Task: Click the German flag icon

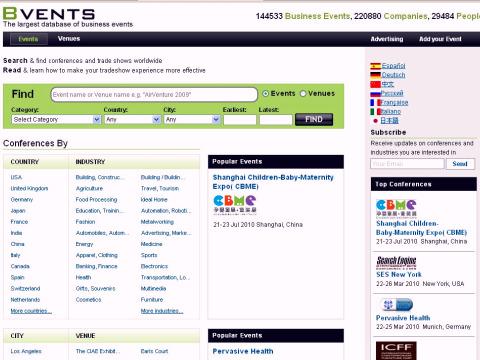Action: (376, 75)
